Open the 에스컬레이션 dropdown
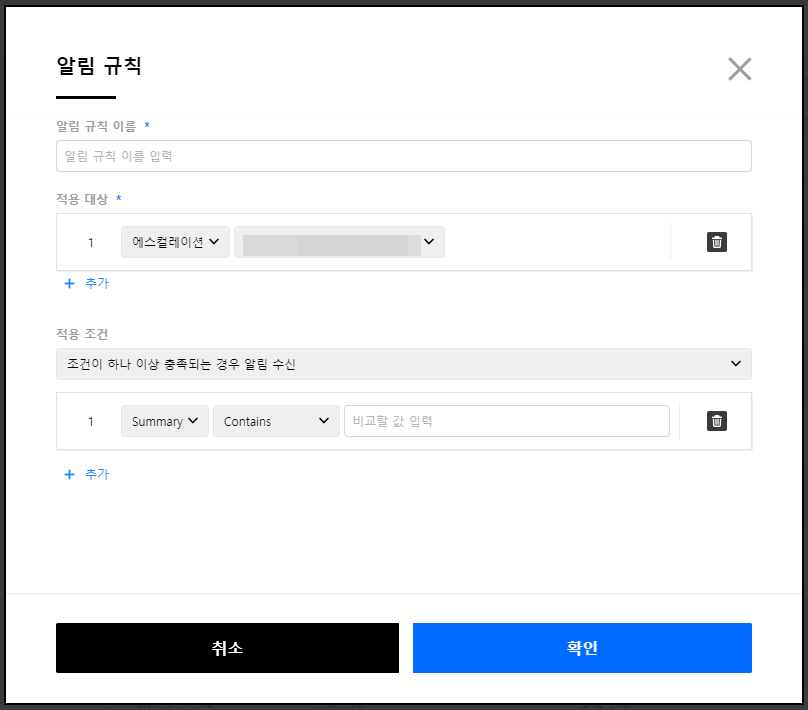 tap(175, 242)
